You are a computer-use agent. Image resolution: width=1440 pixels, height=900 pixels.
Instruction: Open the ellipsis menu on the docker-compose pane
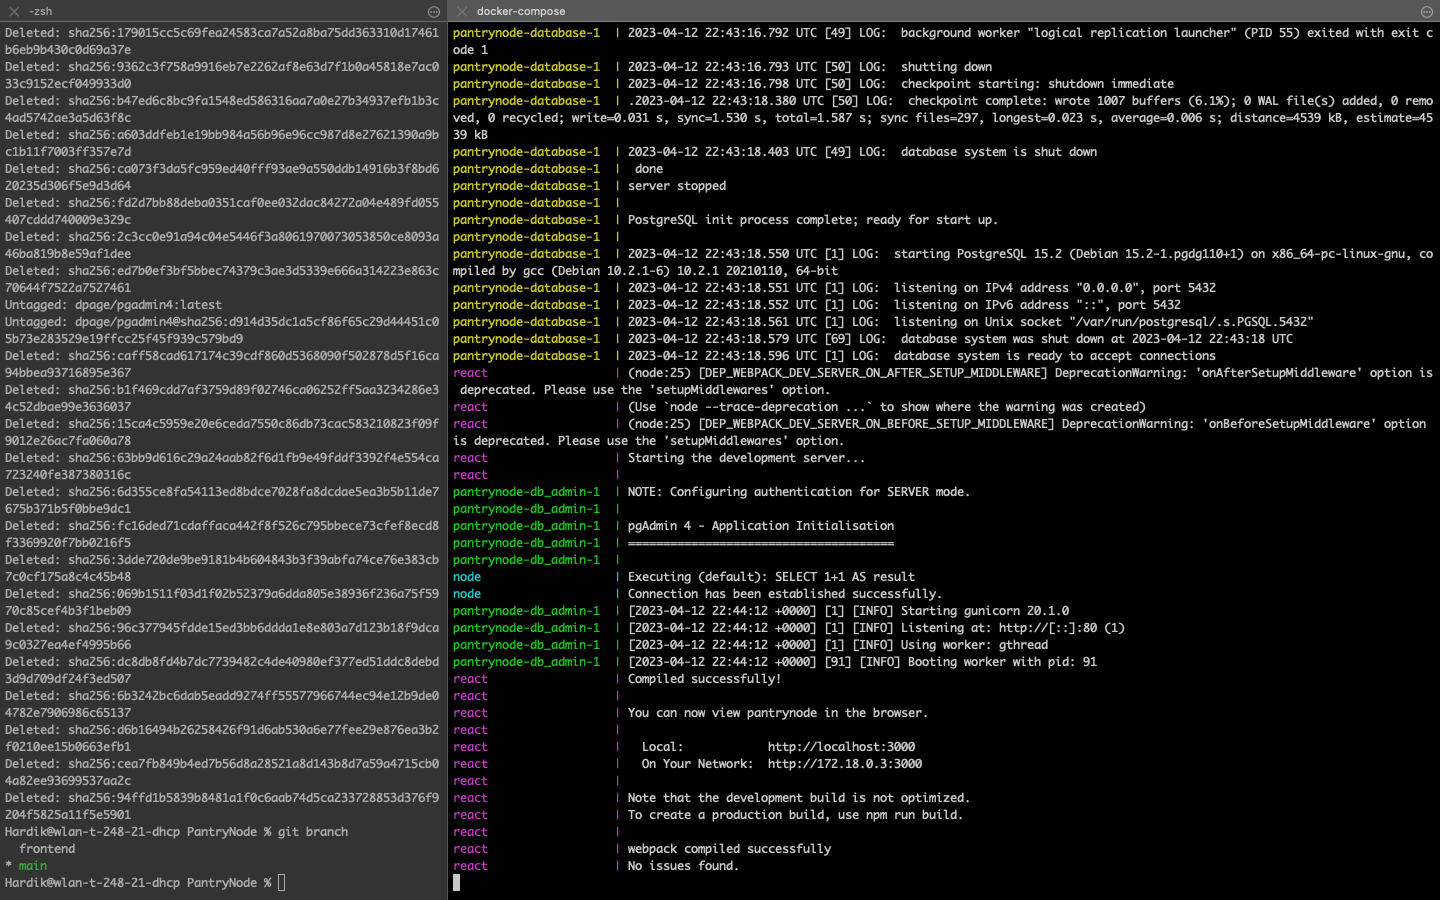pyautogui.click(x=1426, y=11)
